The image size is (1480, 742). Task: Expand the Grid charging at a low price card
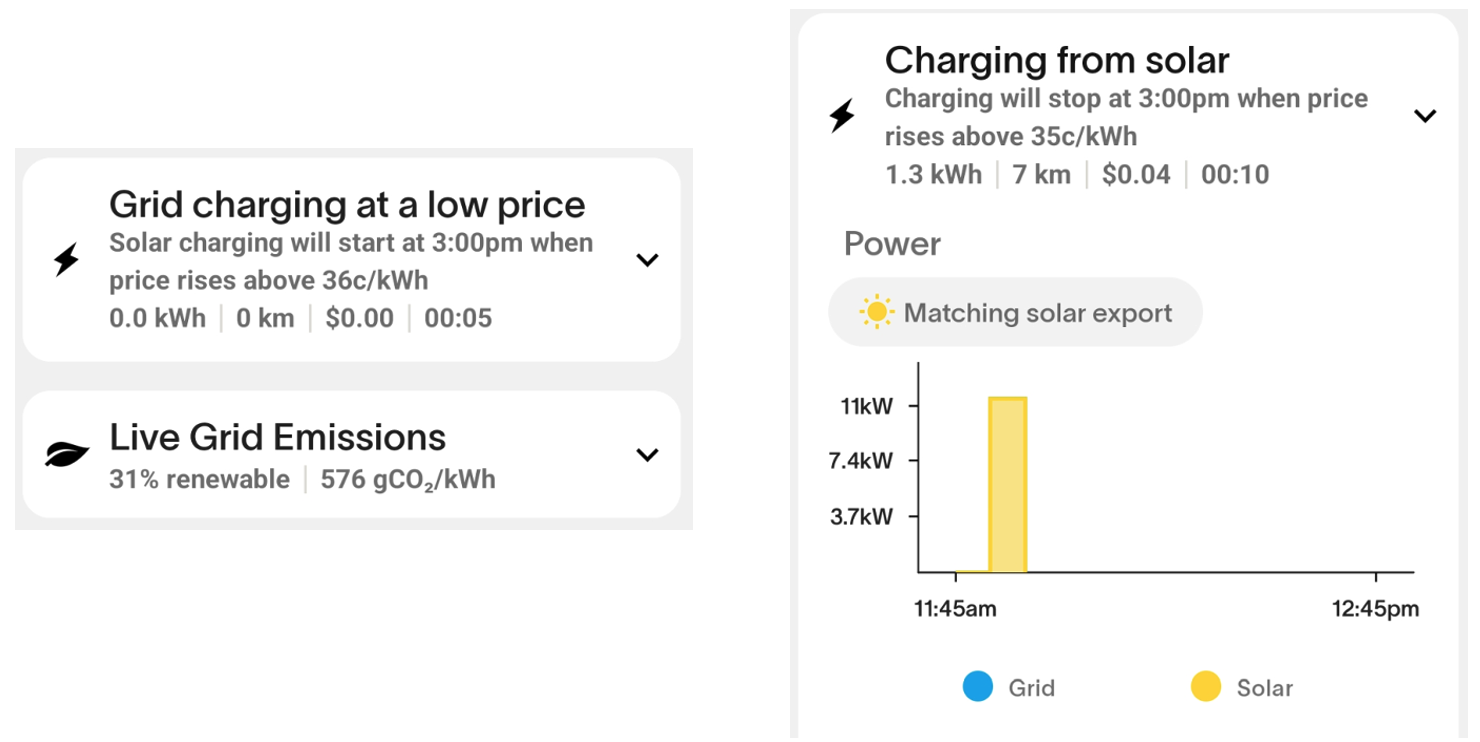648,260
